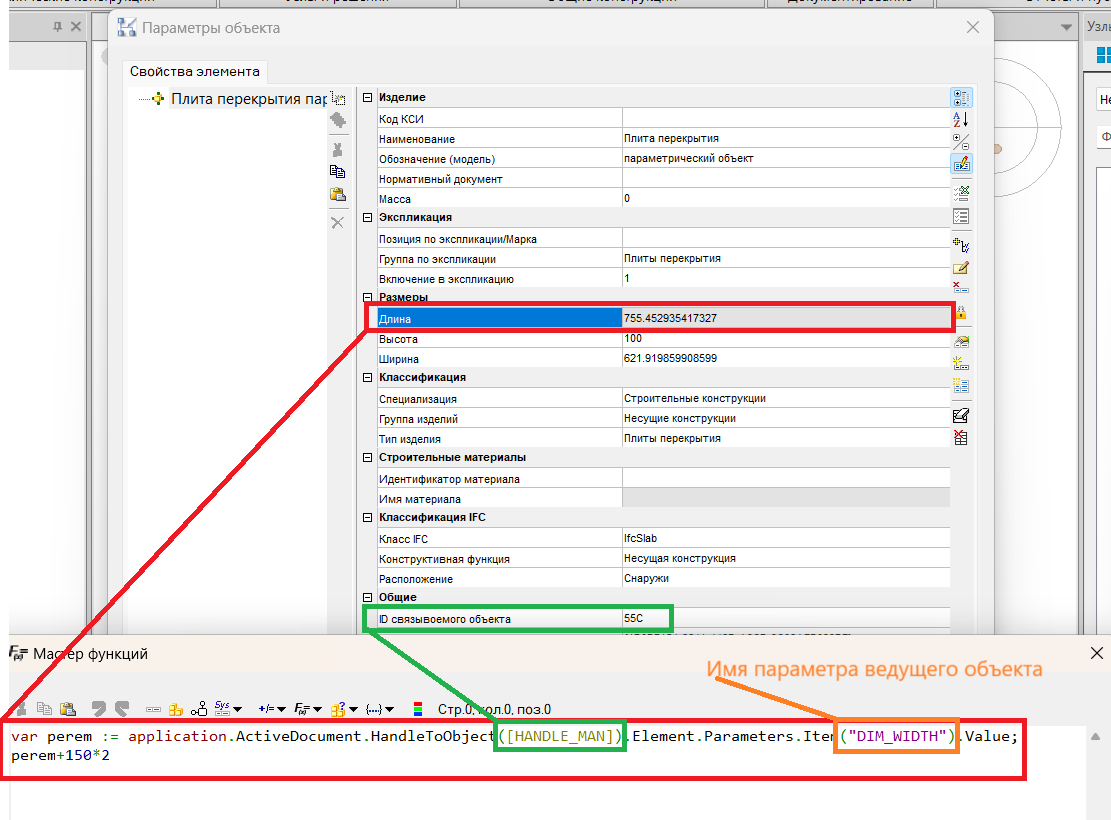Close the Параметры объекта dialog
The height and width of the screenshot is (820, 1111).
click(x=973, y=27)
